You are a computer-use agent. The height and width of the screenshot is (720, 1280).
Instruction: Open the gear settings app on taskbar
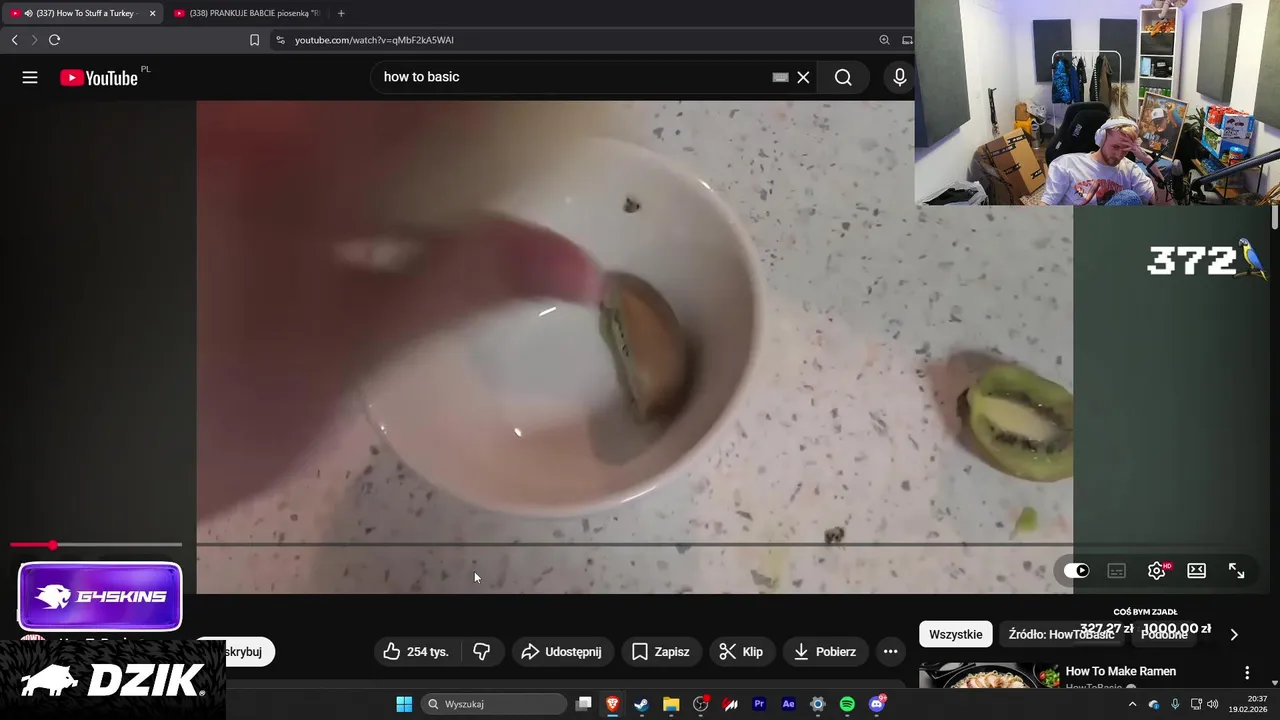pyautogui.click(x=818, y=704)
